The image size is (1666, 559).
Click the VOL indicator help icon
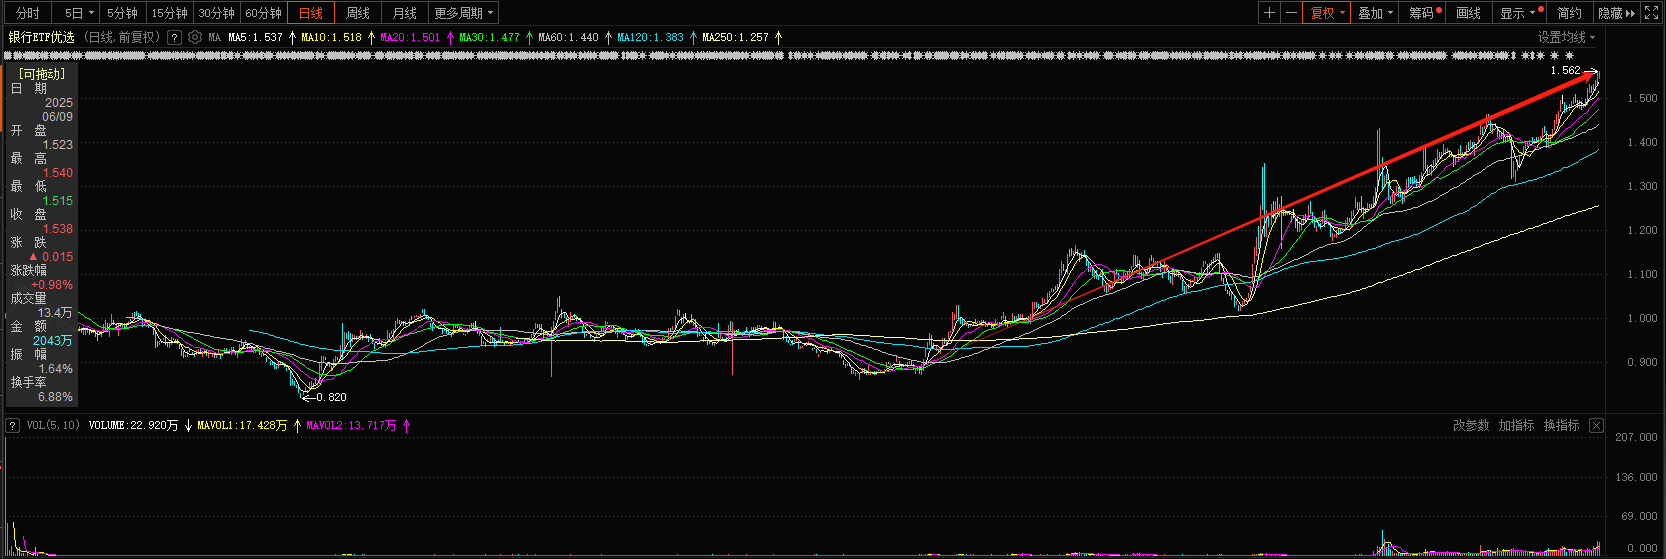point(13,426)
